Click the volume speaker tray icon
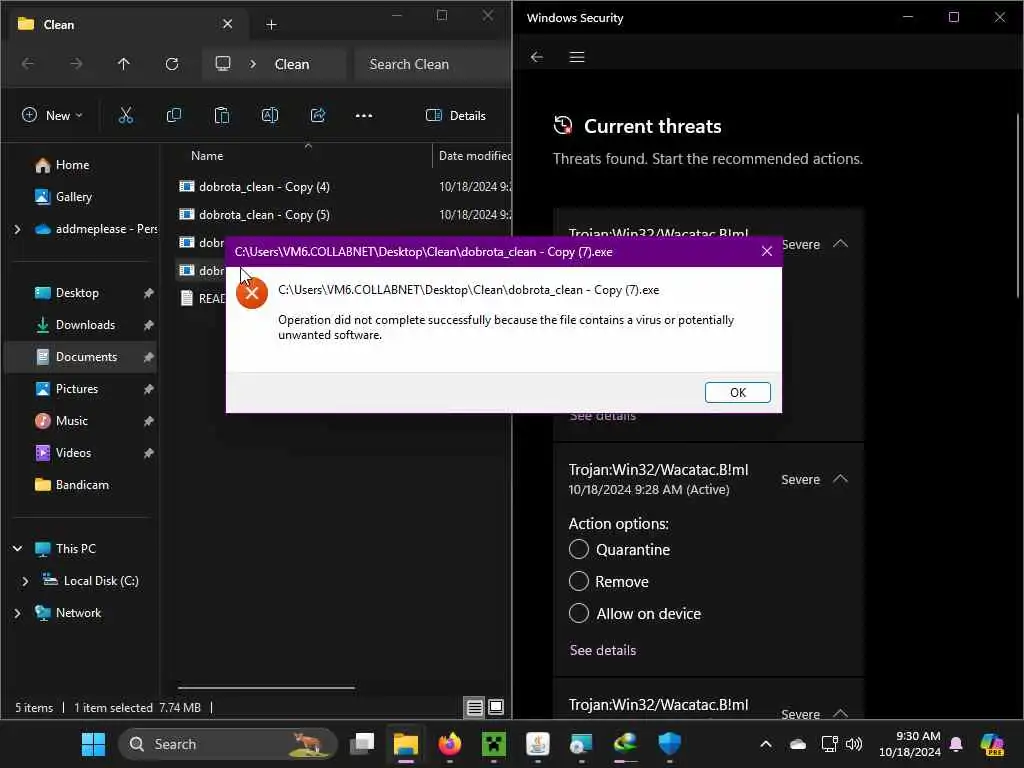This screenshot has height=768, width=1024. [854, 744]
